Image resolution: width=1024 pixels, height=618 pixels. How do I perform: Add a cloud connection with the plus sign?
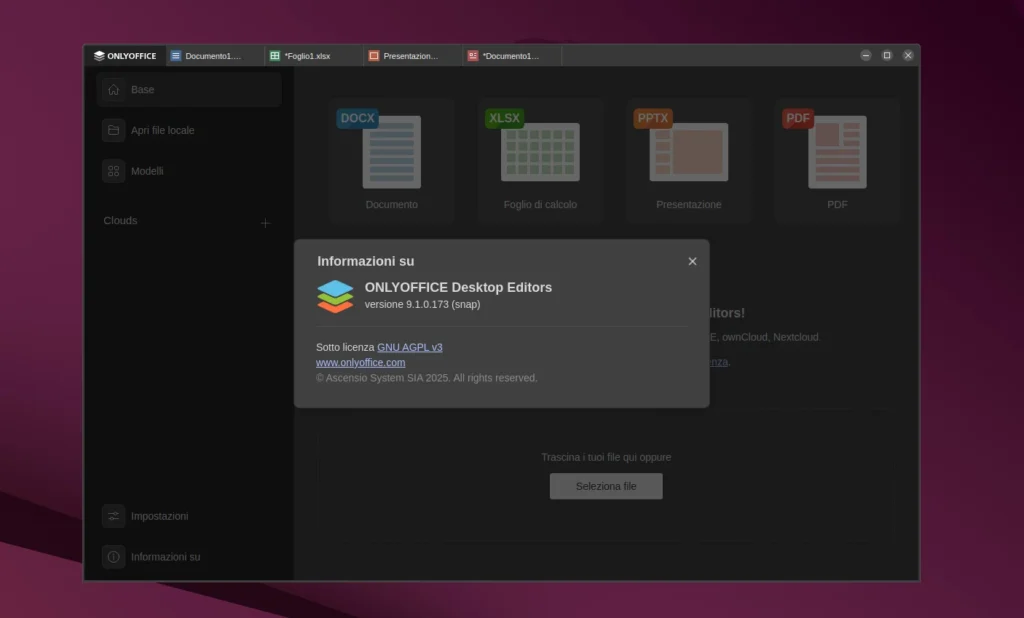(265, 222)
